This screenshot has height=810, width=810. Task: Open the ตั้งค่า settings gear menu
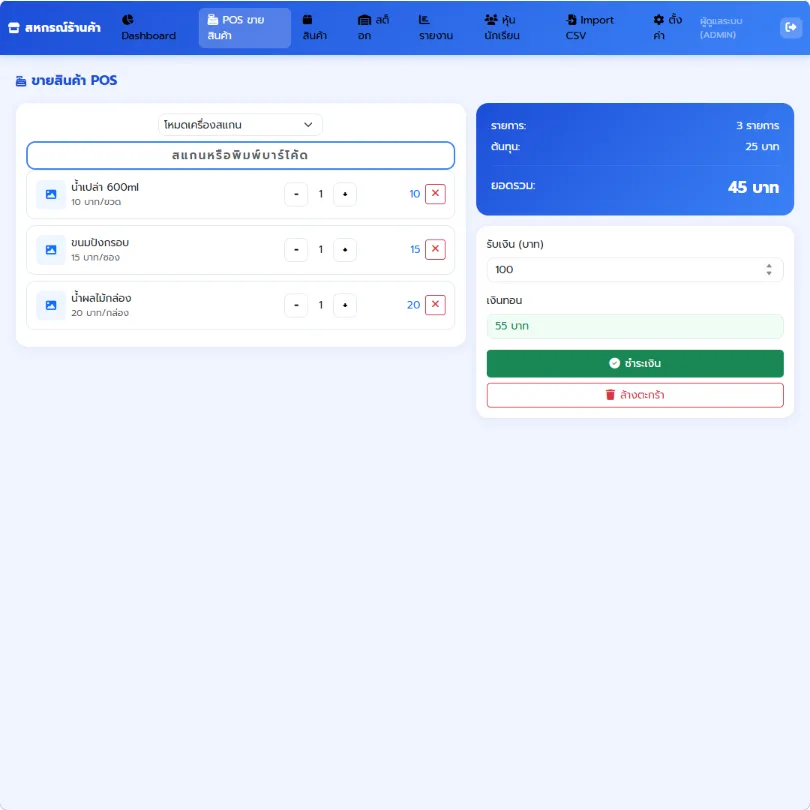667,28
